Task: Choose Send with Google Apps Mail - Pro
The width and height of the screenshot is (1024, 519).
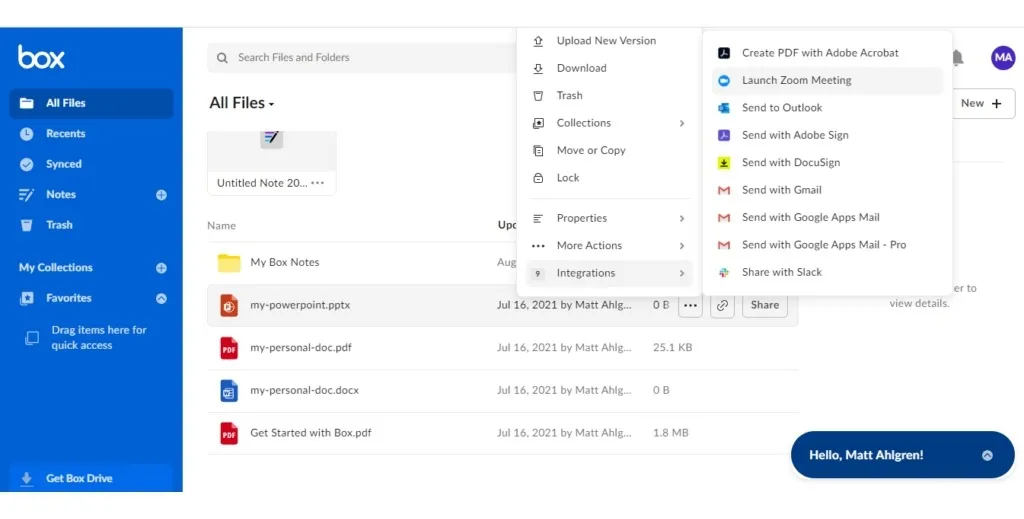Action: [x=827, y=245]
